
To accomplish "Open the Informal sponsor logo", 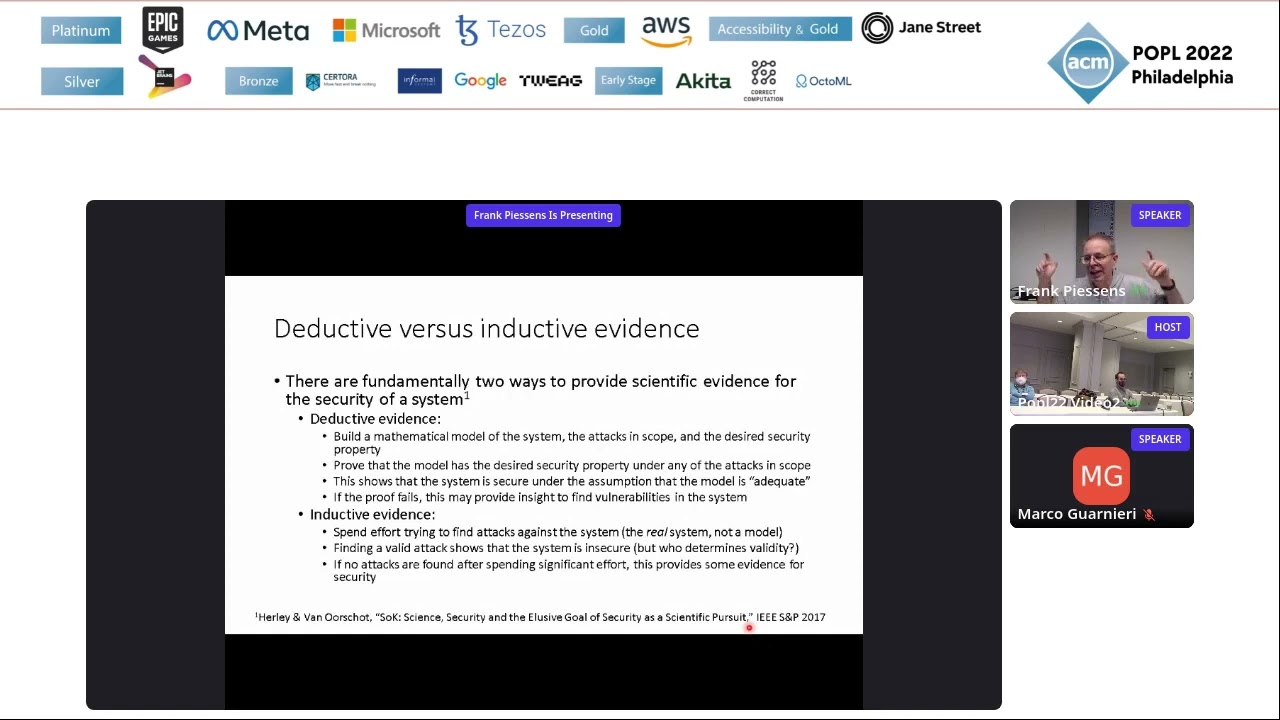I will (419, 81).
